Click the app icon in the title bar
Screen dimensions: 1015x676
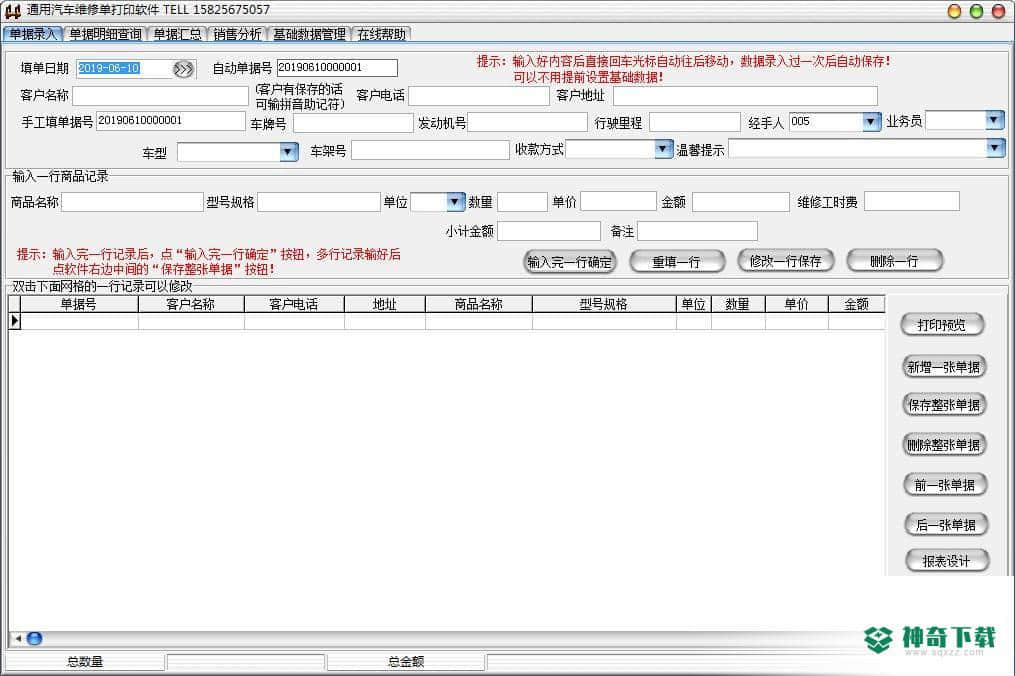pyautogui.click(x=12, y=10)
